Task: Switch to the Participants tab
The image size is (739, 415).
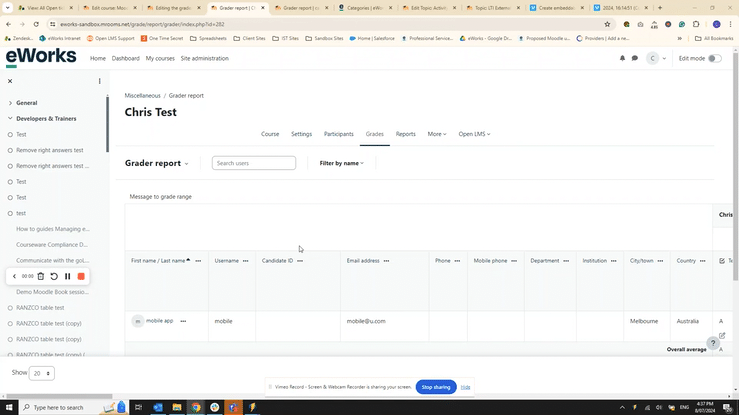Action: (x=338, y=134)
